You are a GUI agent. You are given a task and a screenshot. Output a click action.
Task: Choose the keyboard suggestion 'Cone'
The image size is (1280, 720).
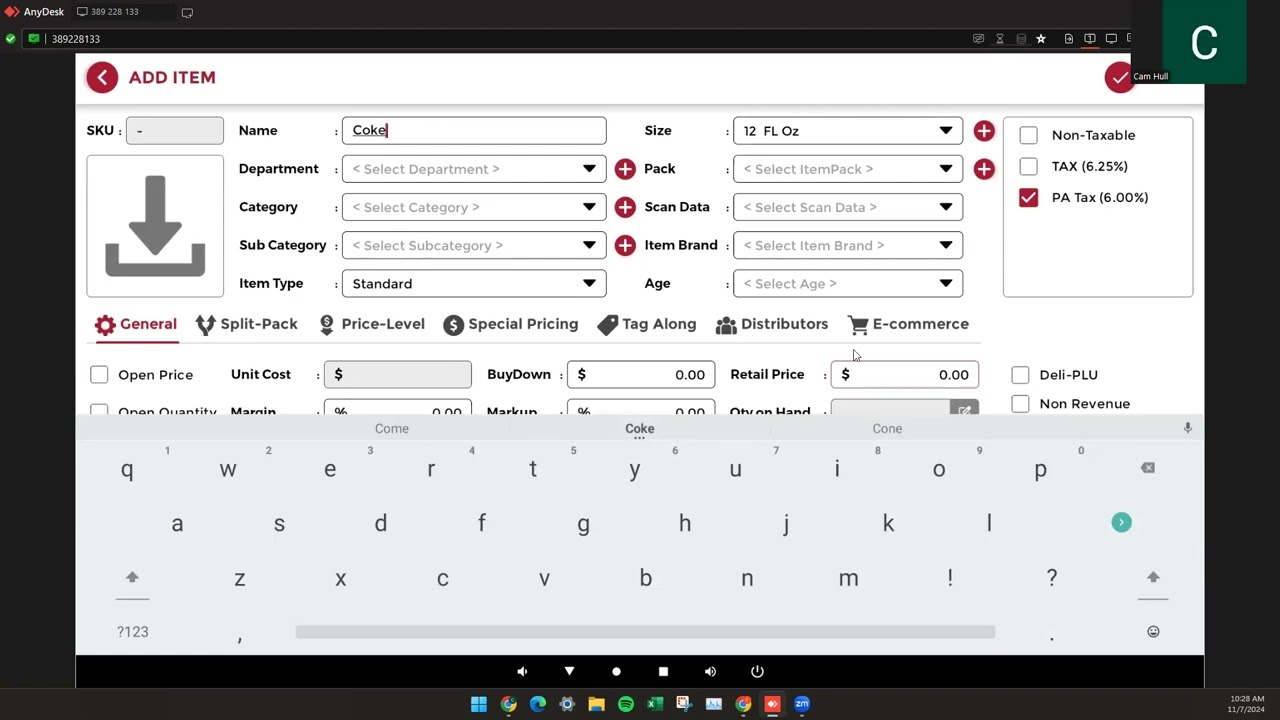pyautogui.click(x=887, y=428)
